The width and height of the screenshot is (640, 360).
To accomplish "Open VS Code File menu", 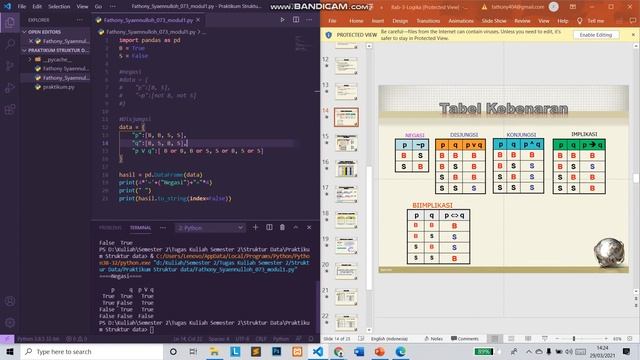I will pos(22,7).
